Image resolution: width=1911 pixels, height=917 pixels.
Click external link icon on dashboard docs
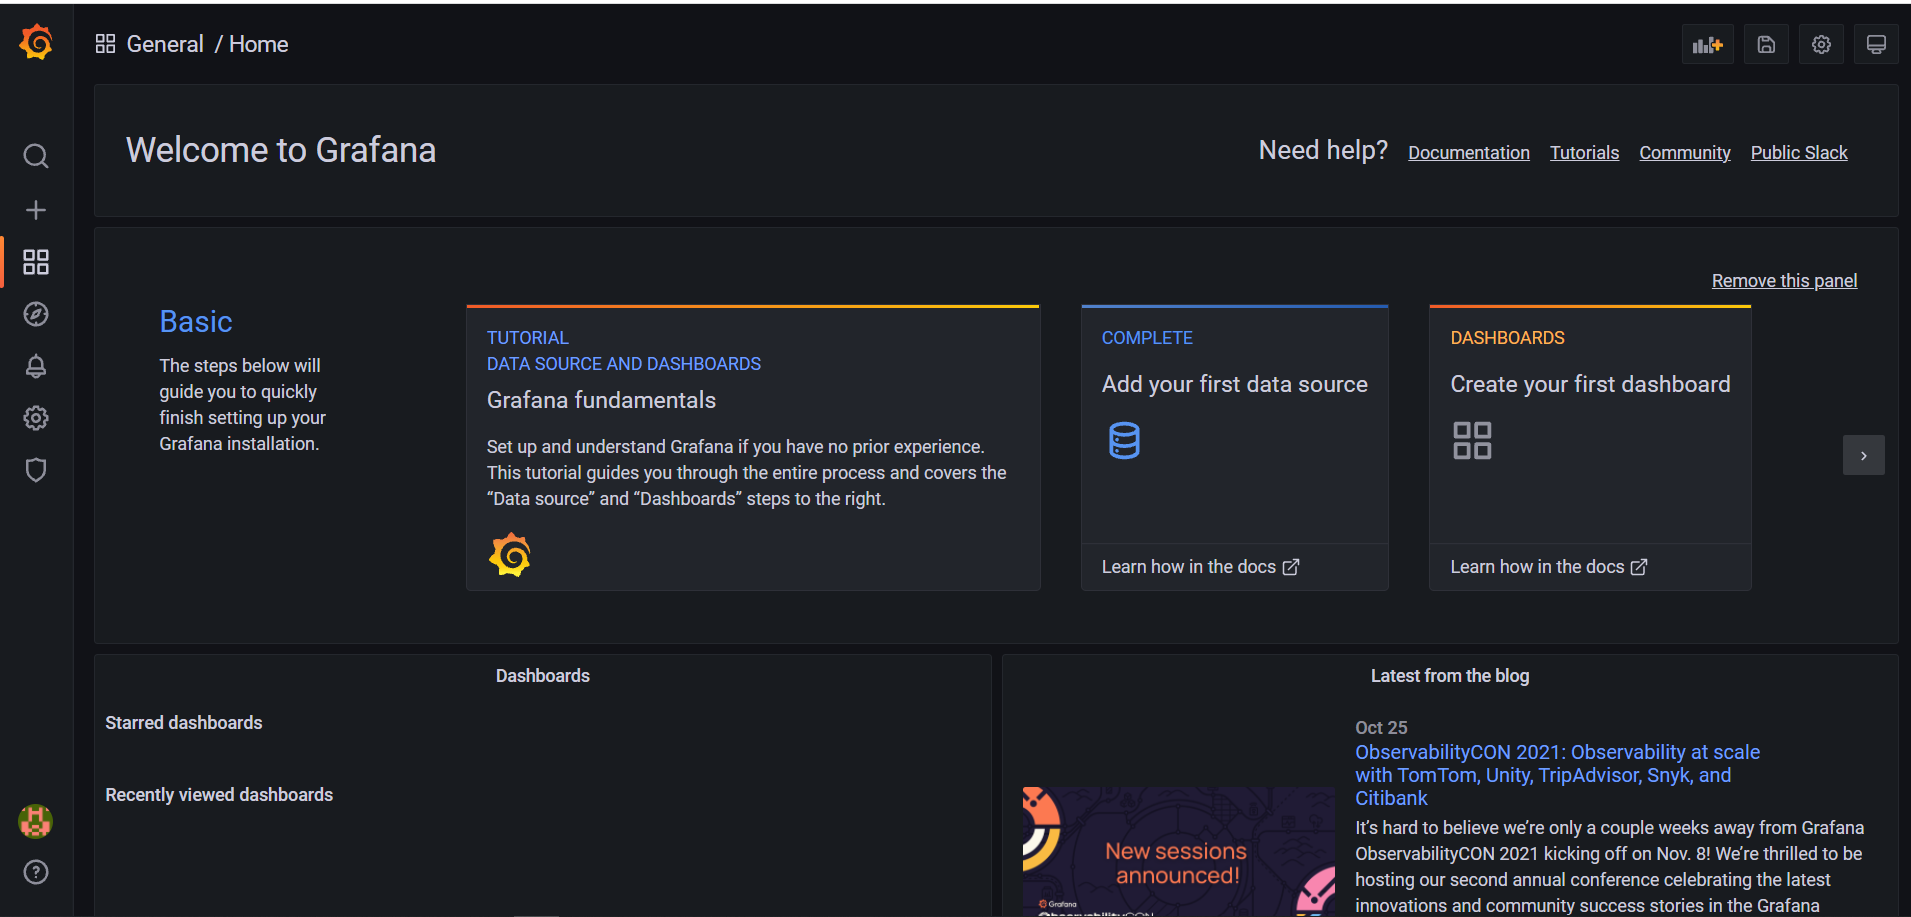[x=1639, y=567]
